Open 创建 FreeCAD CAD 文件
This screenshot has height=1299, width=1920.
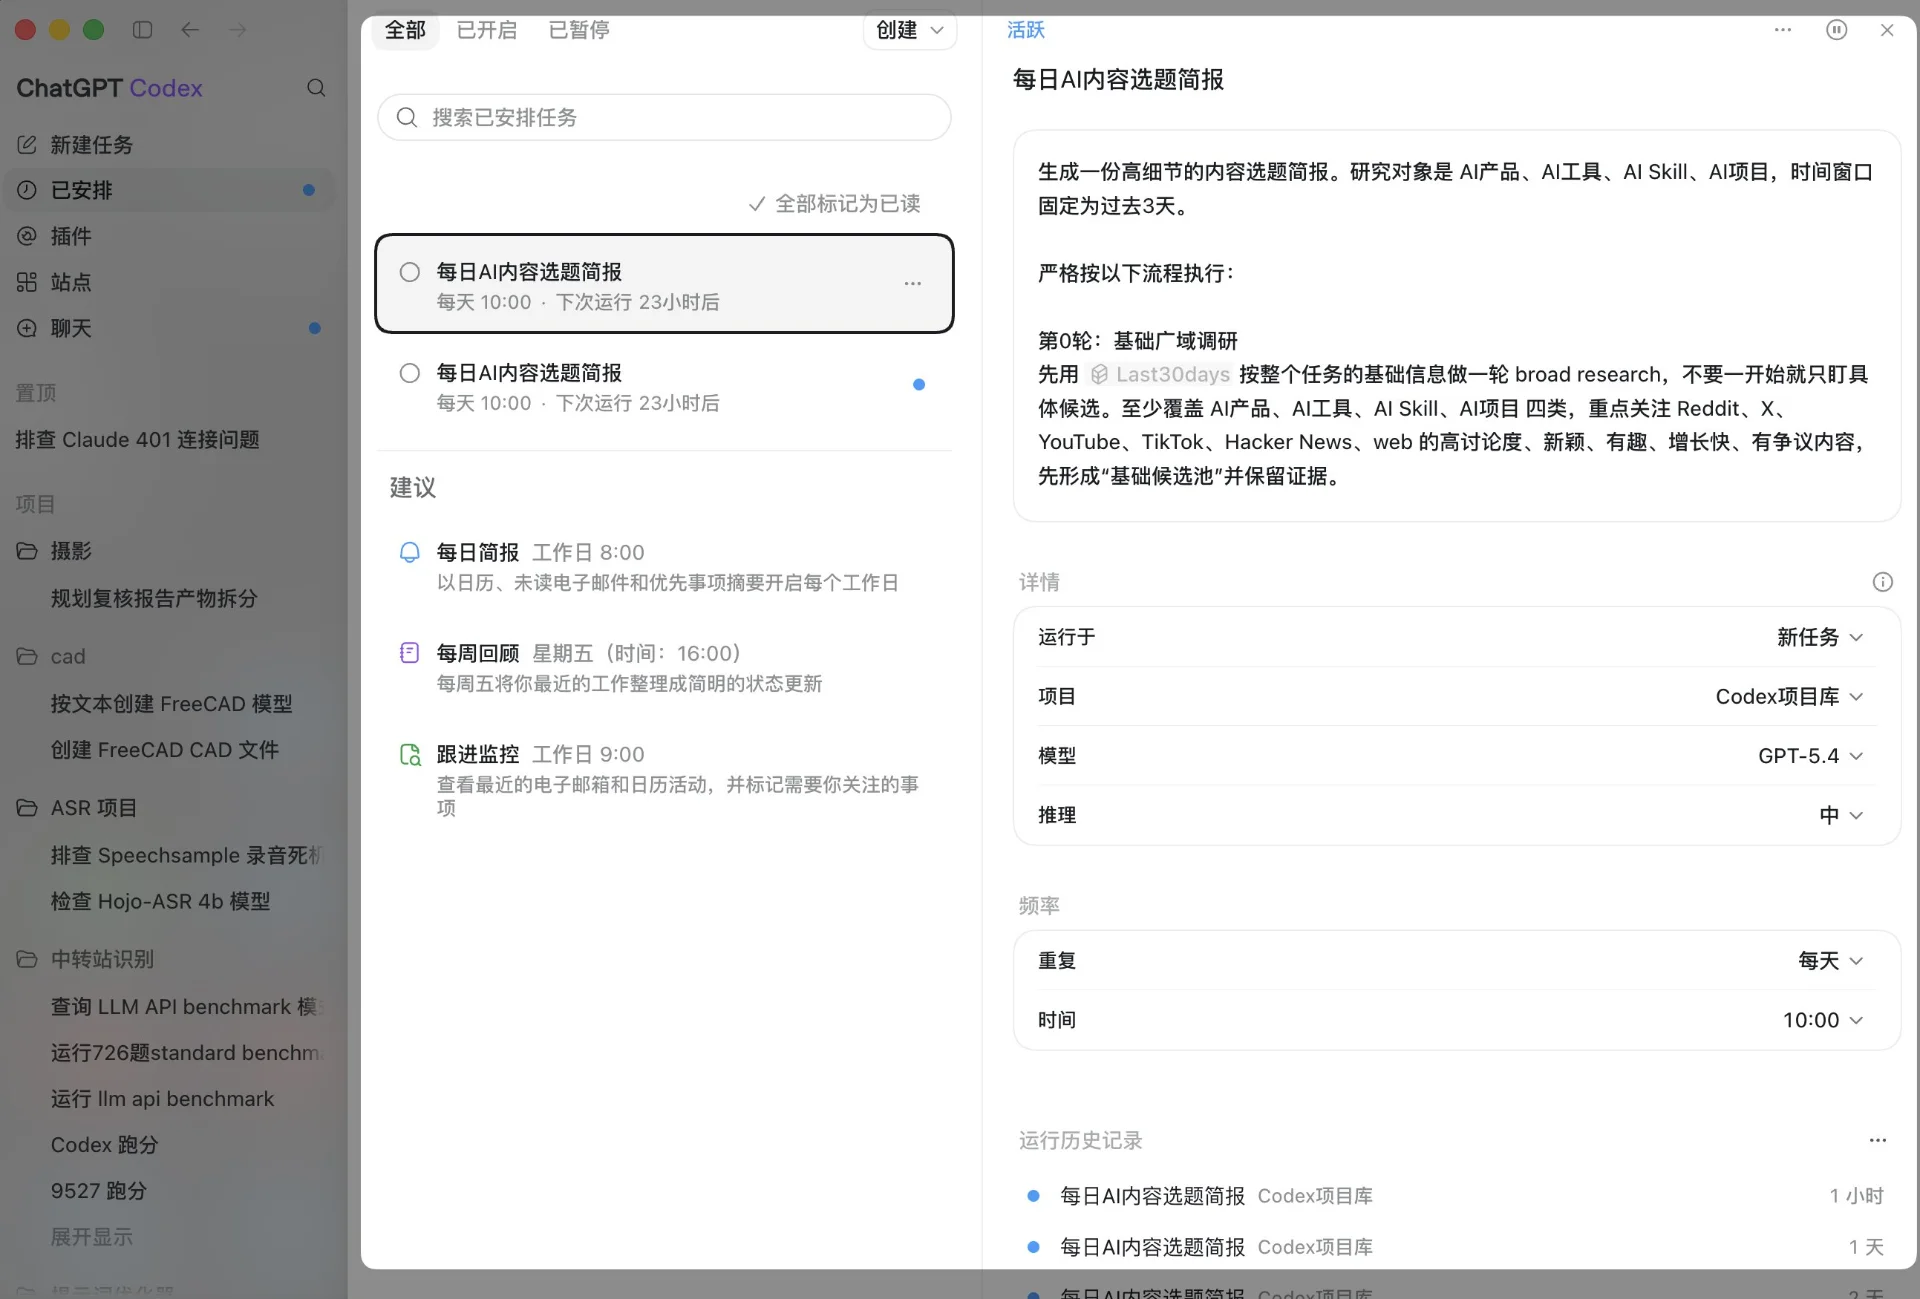(165, 750)
